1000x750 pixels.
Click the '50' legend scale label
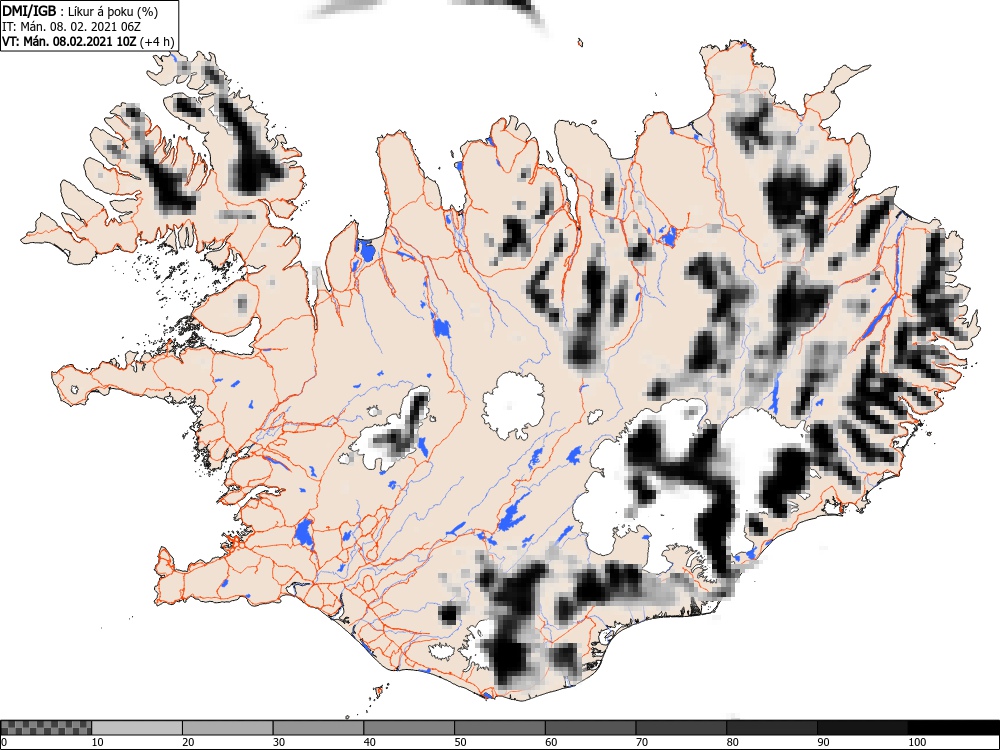click(460, 742)
